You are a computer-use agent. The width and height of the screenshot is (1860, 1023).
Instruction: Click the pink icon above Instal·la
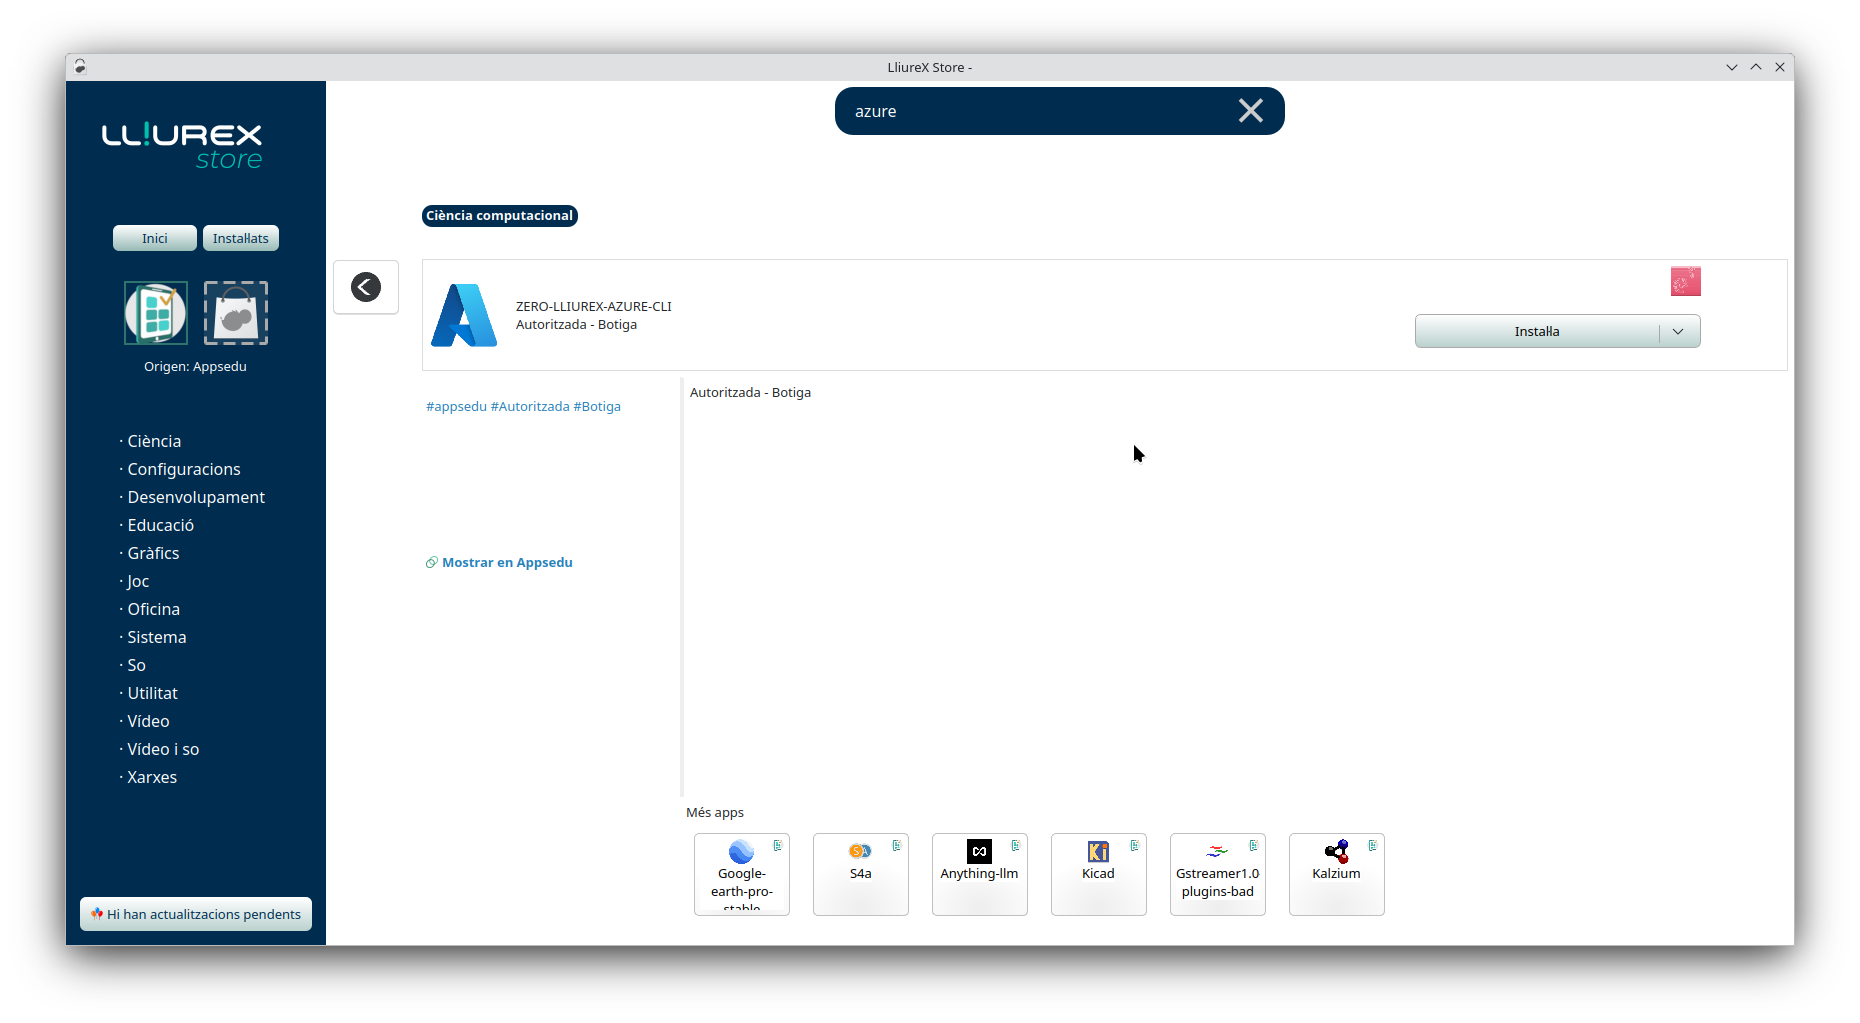coord(1685,282)
